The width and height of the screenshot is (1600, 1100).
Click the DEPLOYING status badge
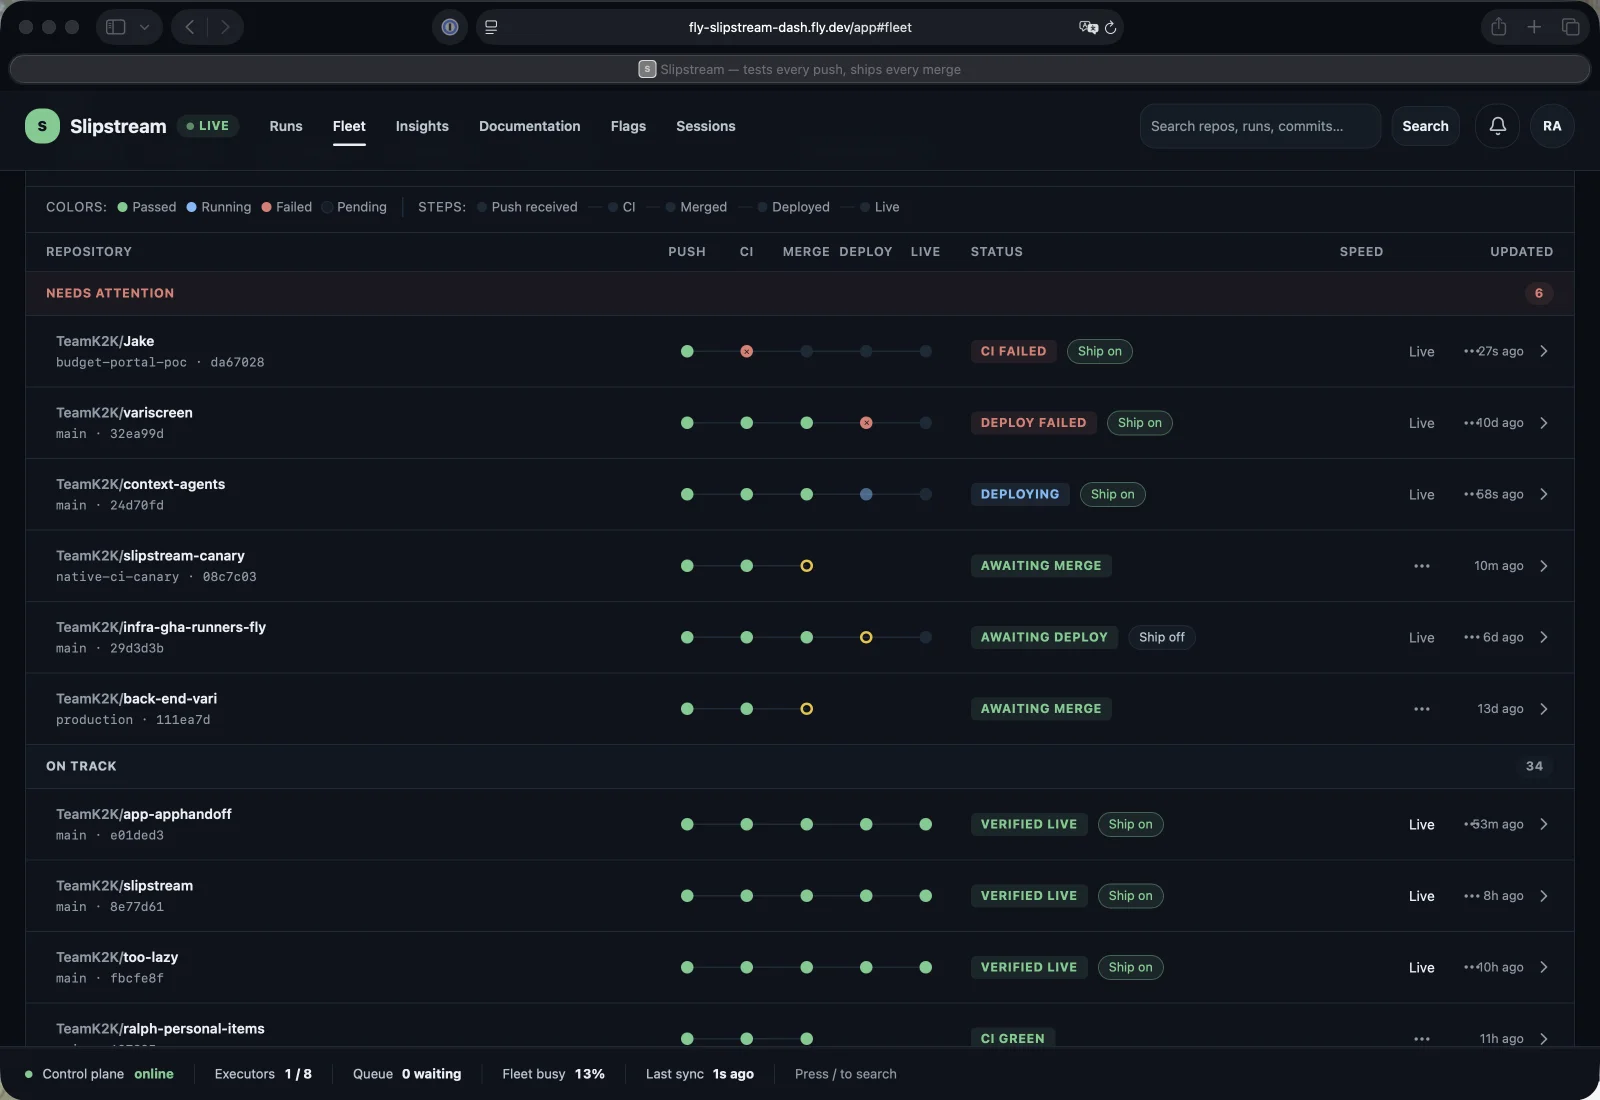click(x=1019, y=494)
